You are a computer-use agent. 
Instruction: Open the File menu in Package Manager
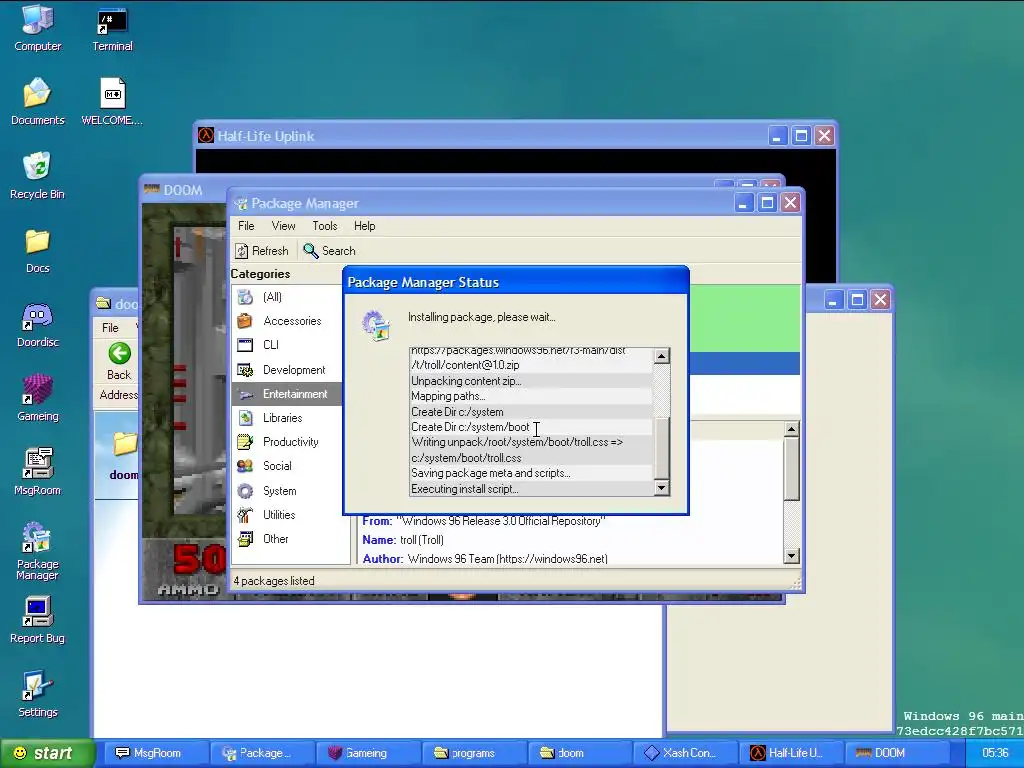pyautogui.click(x=246, y=226)
